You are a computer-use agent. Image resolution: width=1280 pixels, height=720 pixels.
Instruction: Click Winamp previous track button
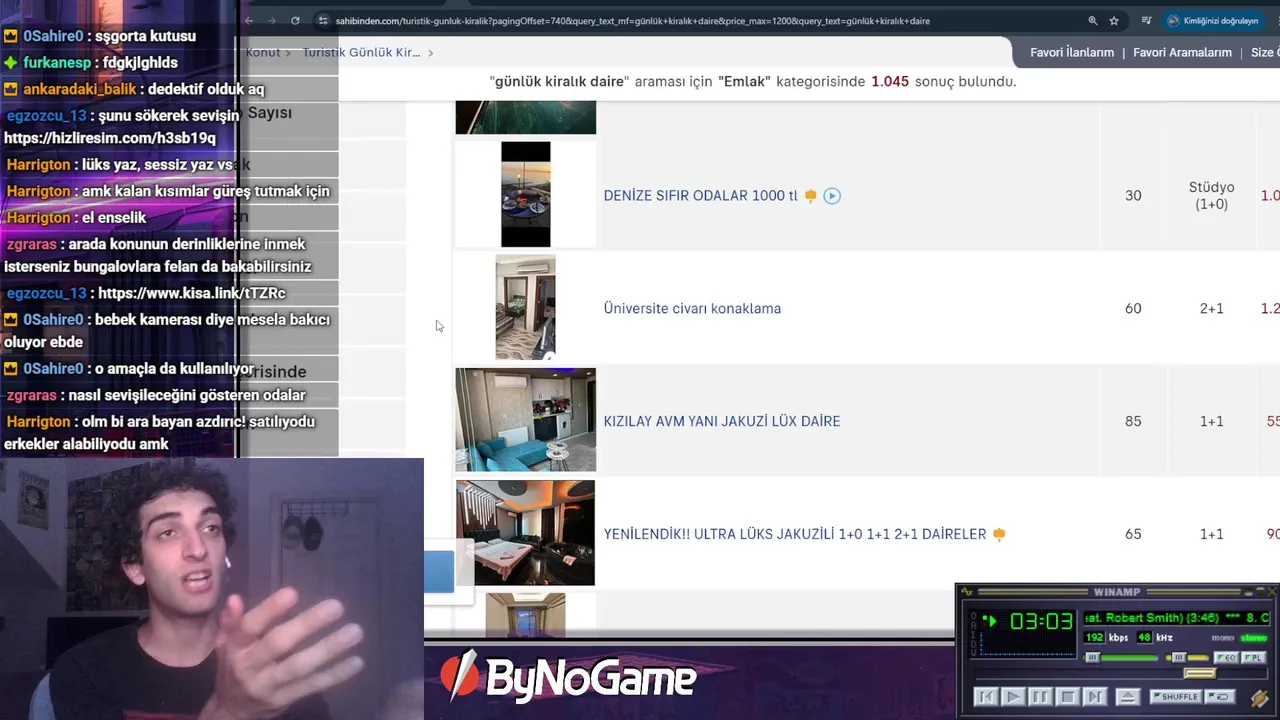pyautogui.click(x=985, y=697)
